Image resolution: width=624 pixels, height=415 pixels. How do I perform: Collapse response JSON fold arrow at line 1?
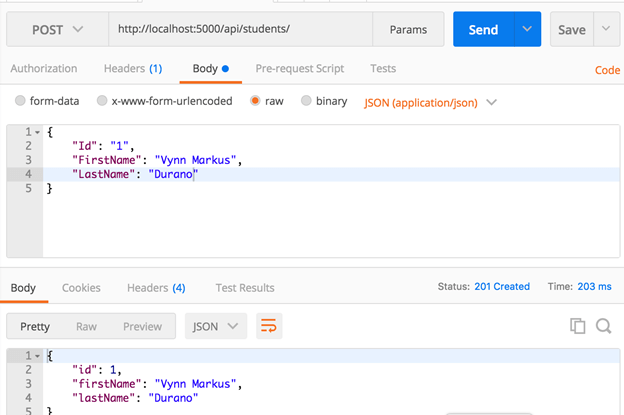(37, 356)
